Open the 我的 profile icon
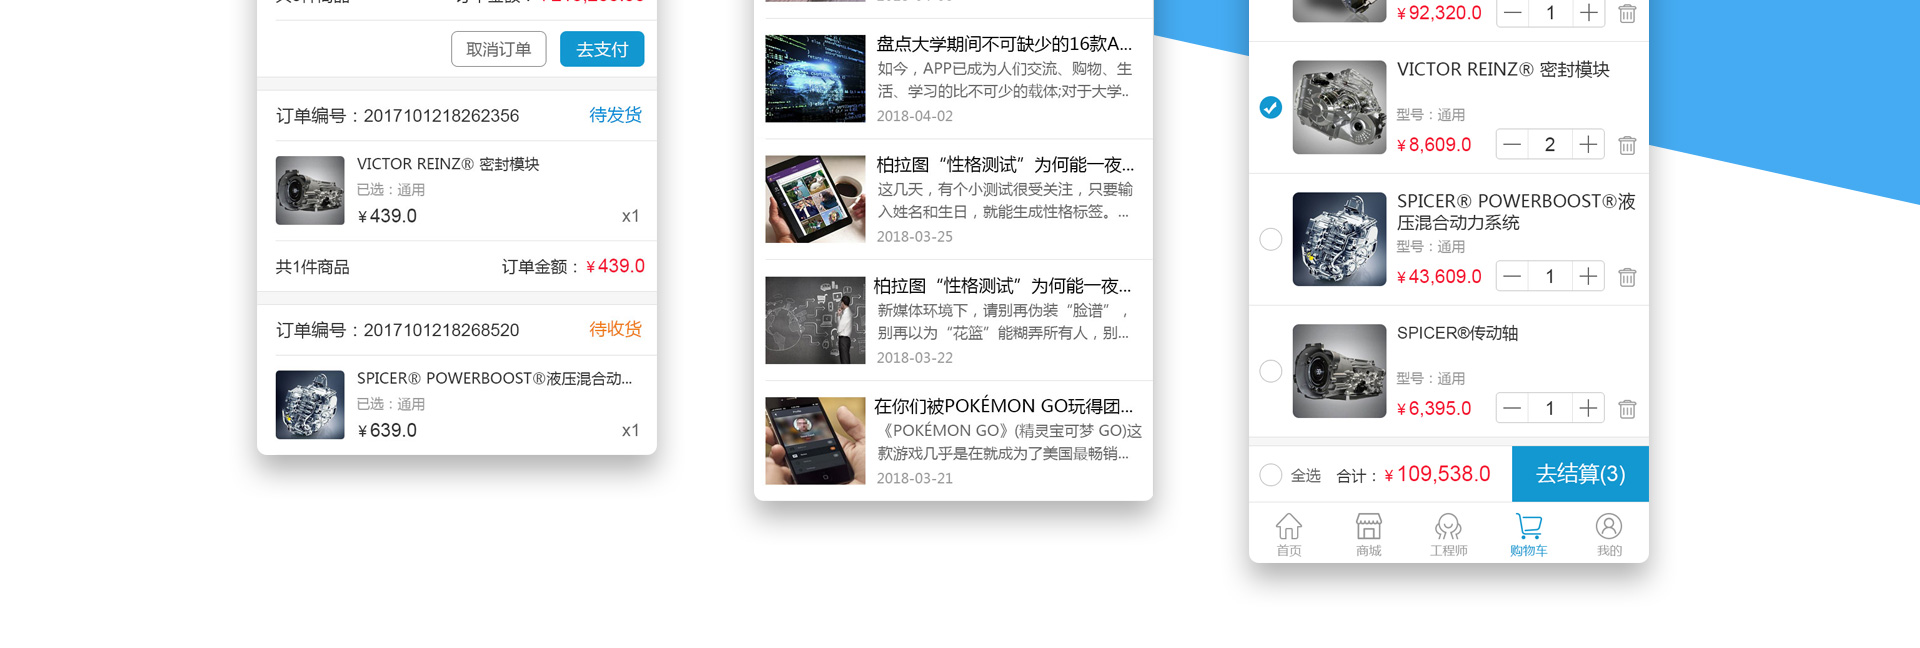1920x648 pixels. [1609, 527]
